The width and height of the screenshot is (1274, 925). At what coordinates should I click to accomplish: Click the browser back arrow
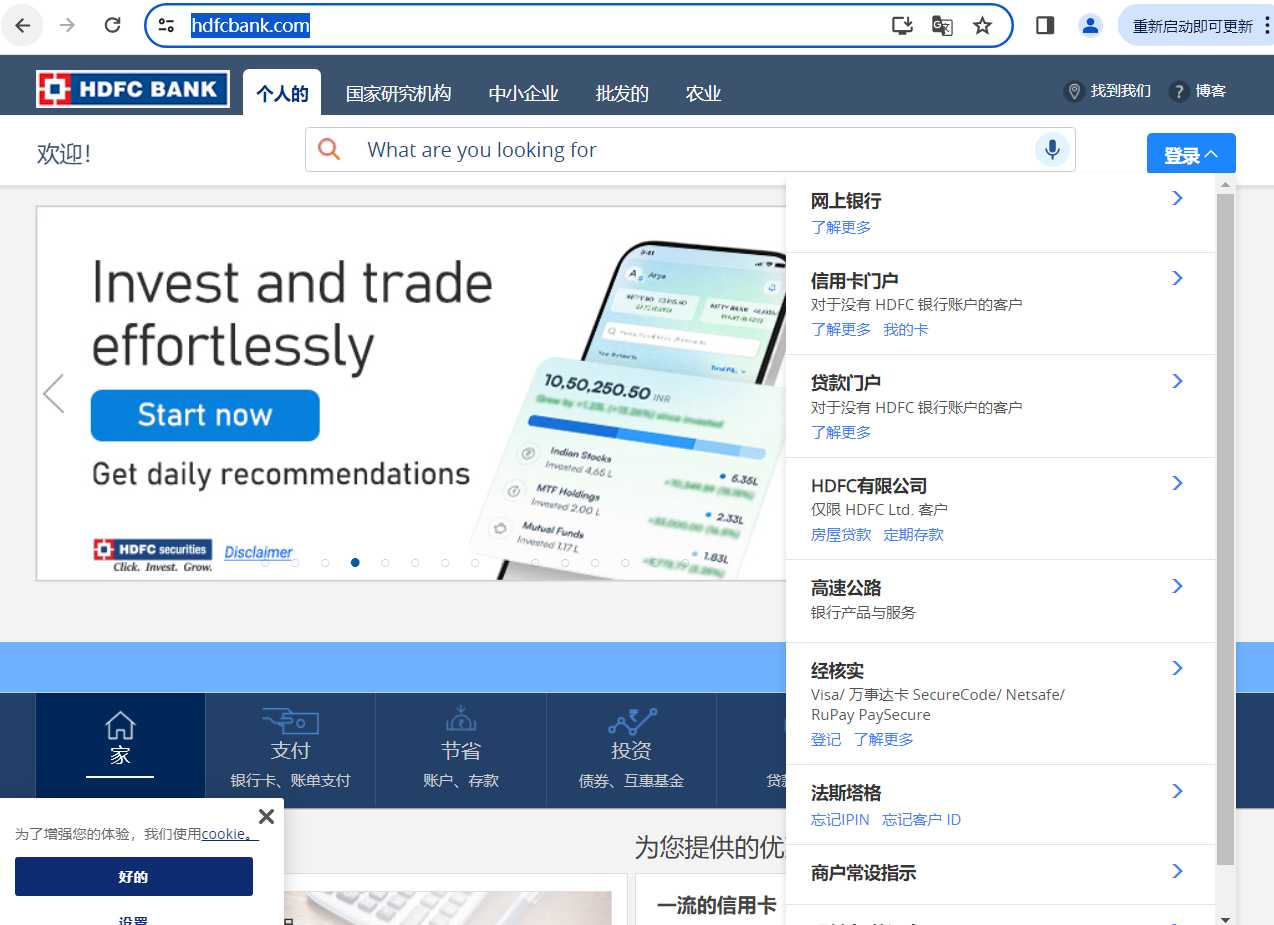(x=22, y=25)
